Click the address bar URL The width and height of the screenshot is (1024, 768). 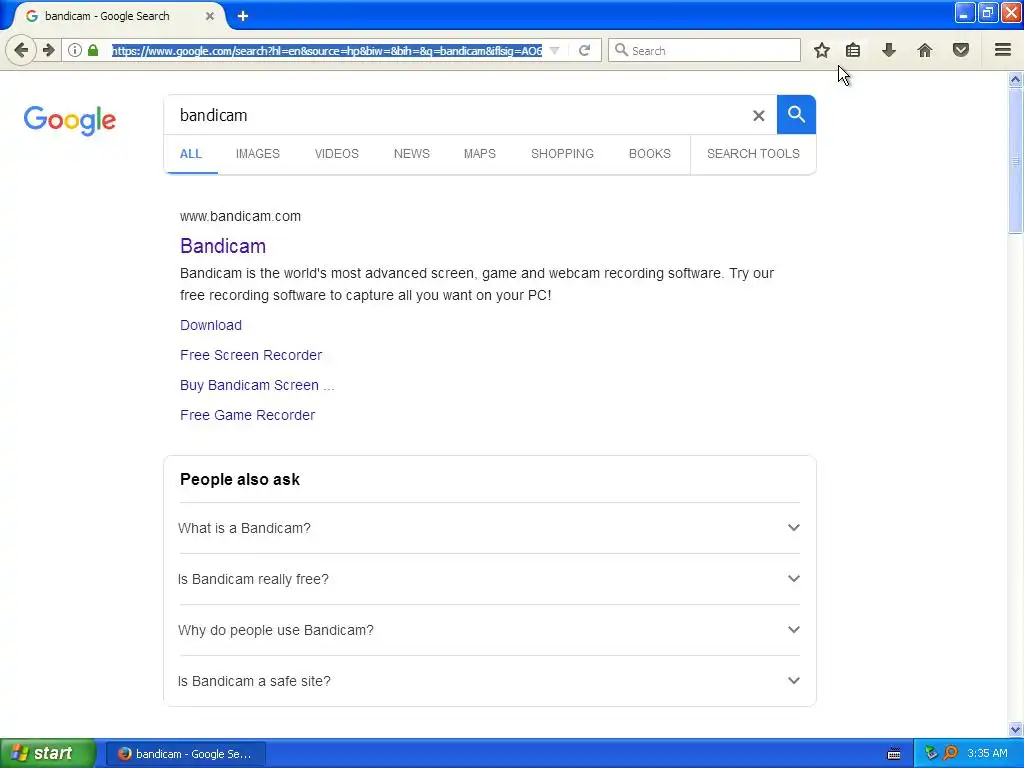pos(327,50)
